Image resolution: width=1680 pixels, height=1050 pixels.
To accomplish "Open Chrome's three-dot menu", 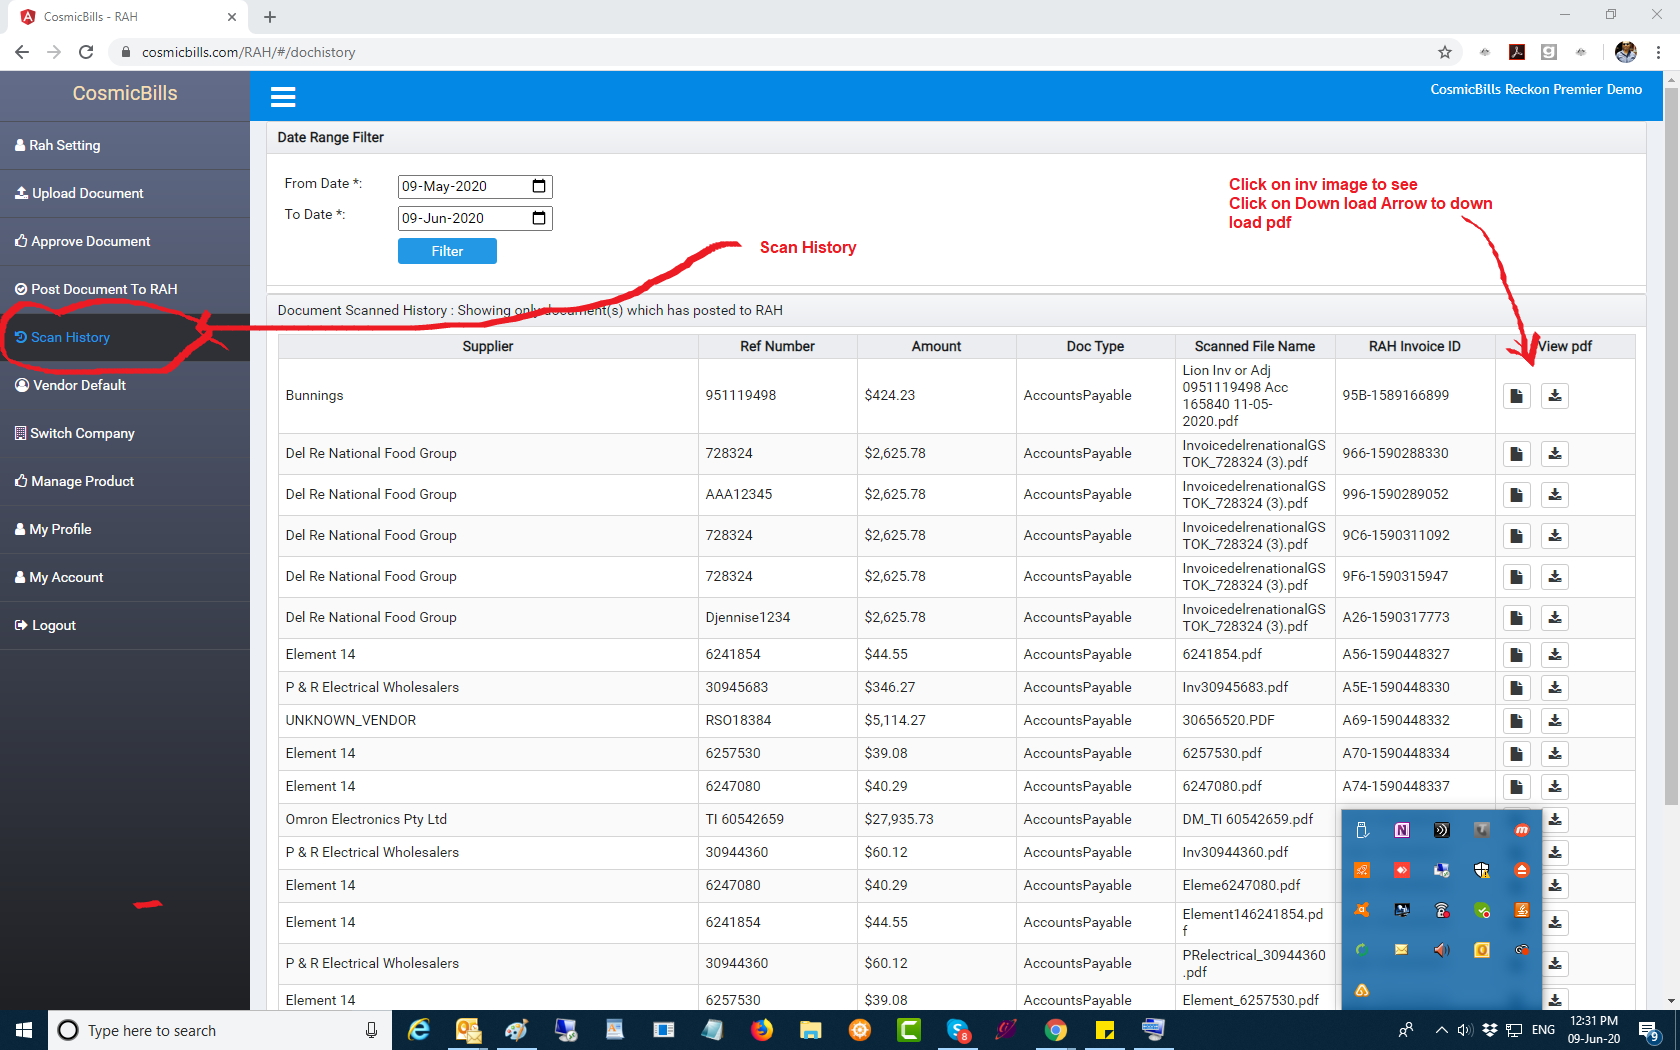I will [1658, 52].
